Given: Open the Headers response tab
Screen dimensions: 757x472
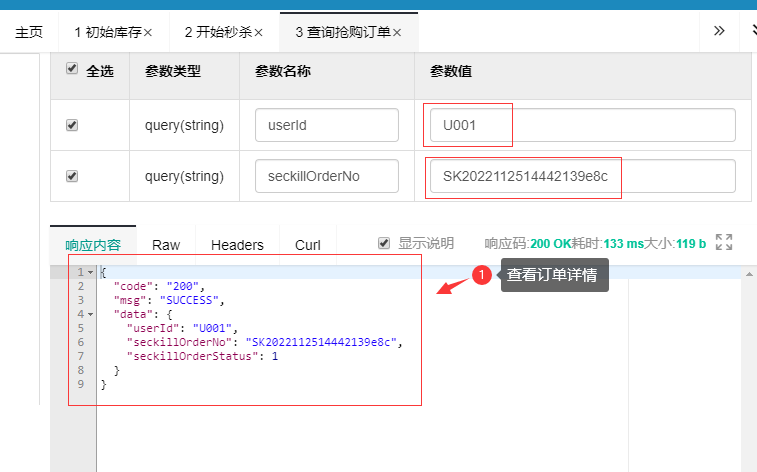Looking at the screenshot, I should click(237, 245).
